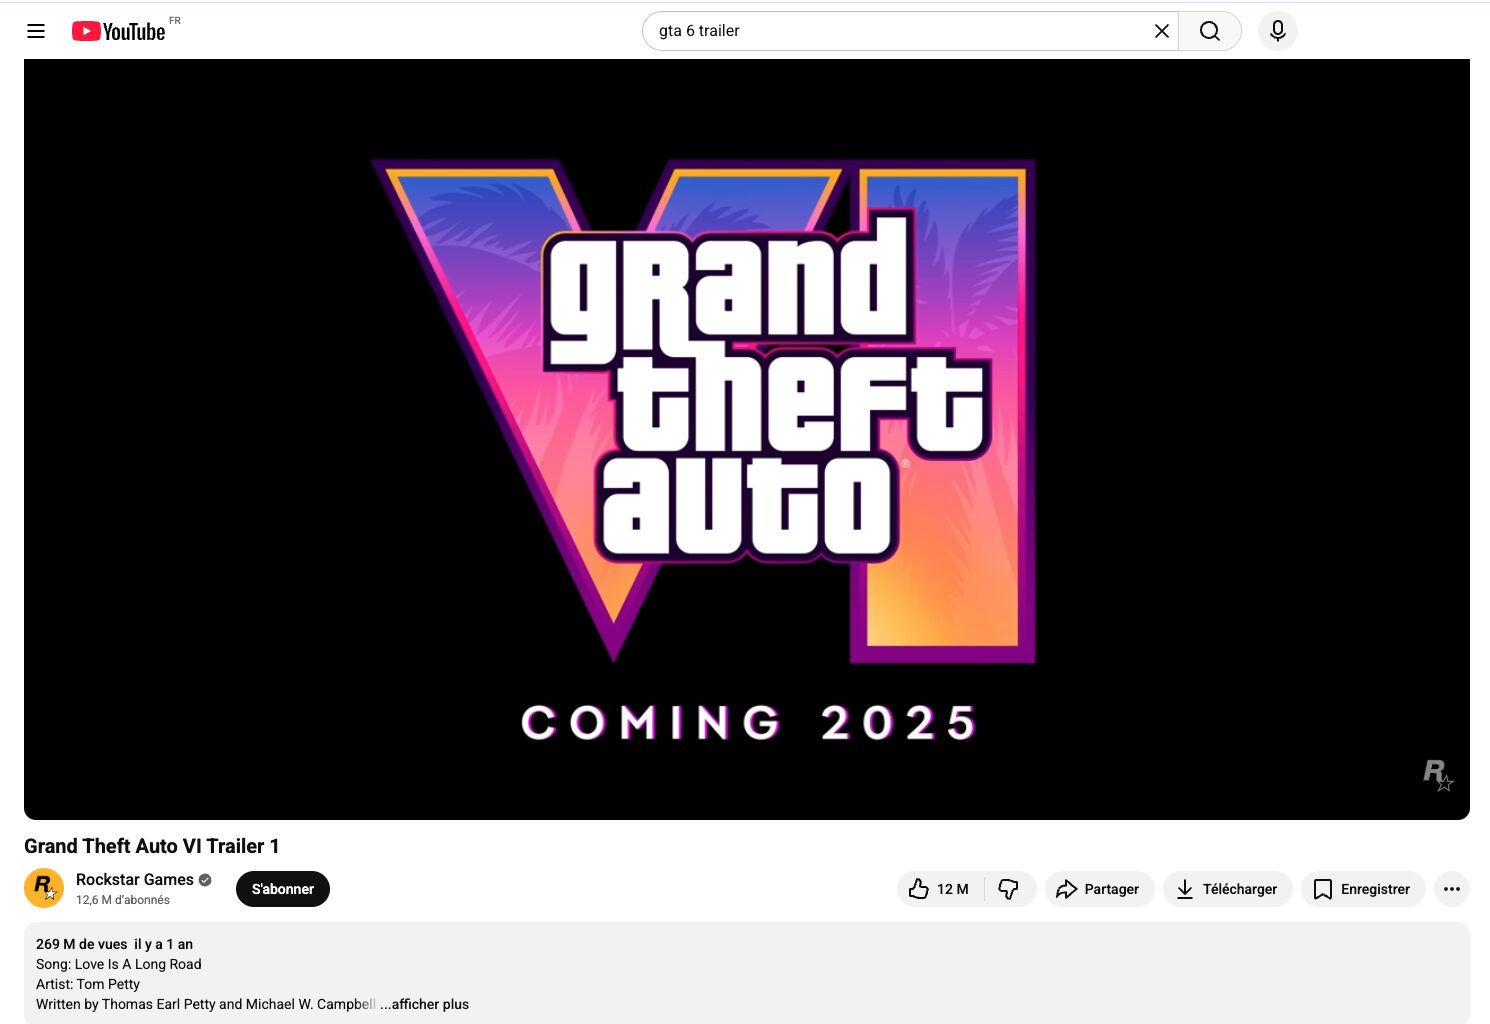Clear the search query with the X
The width and height of the screenshot is (1490, 1024).
click(1161, 31)
